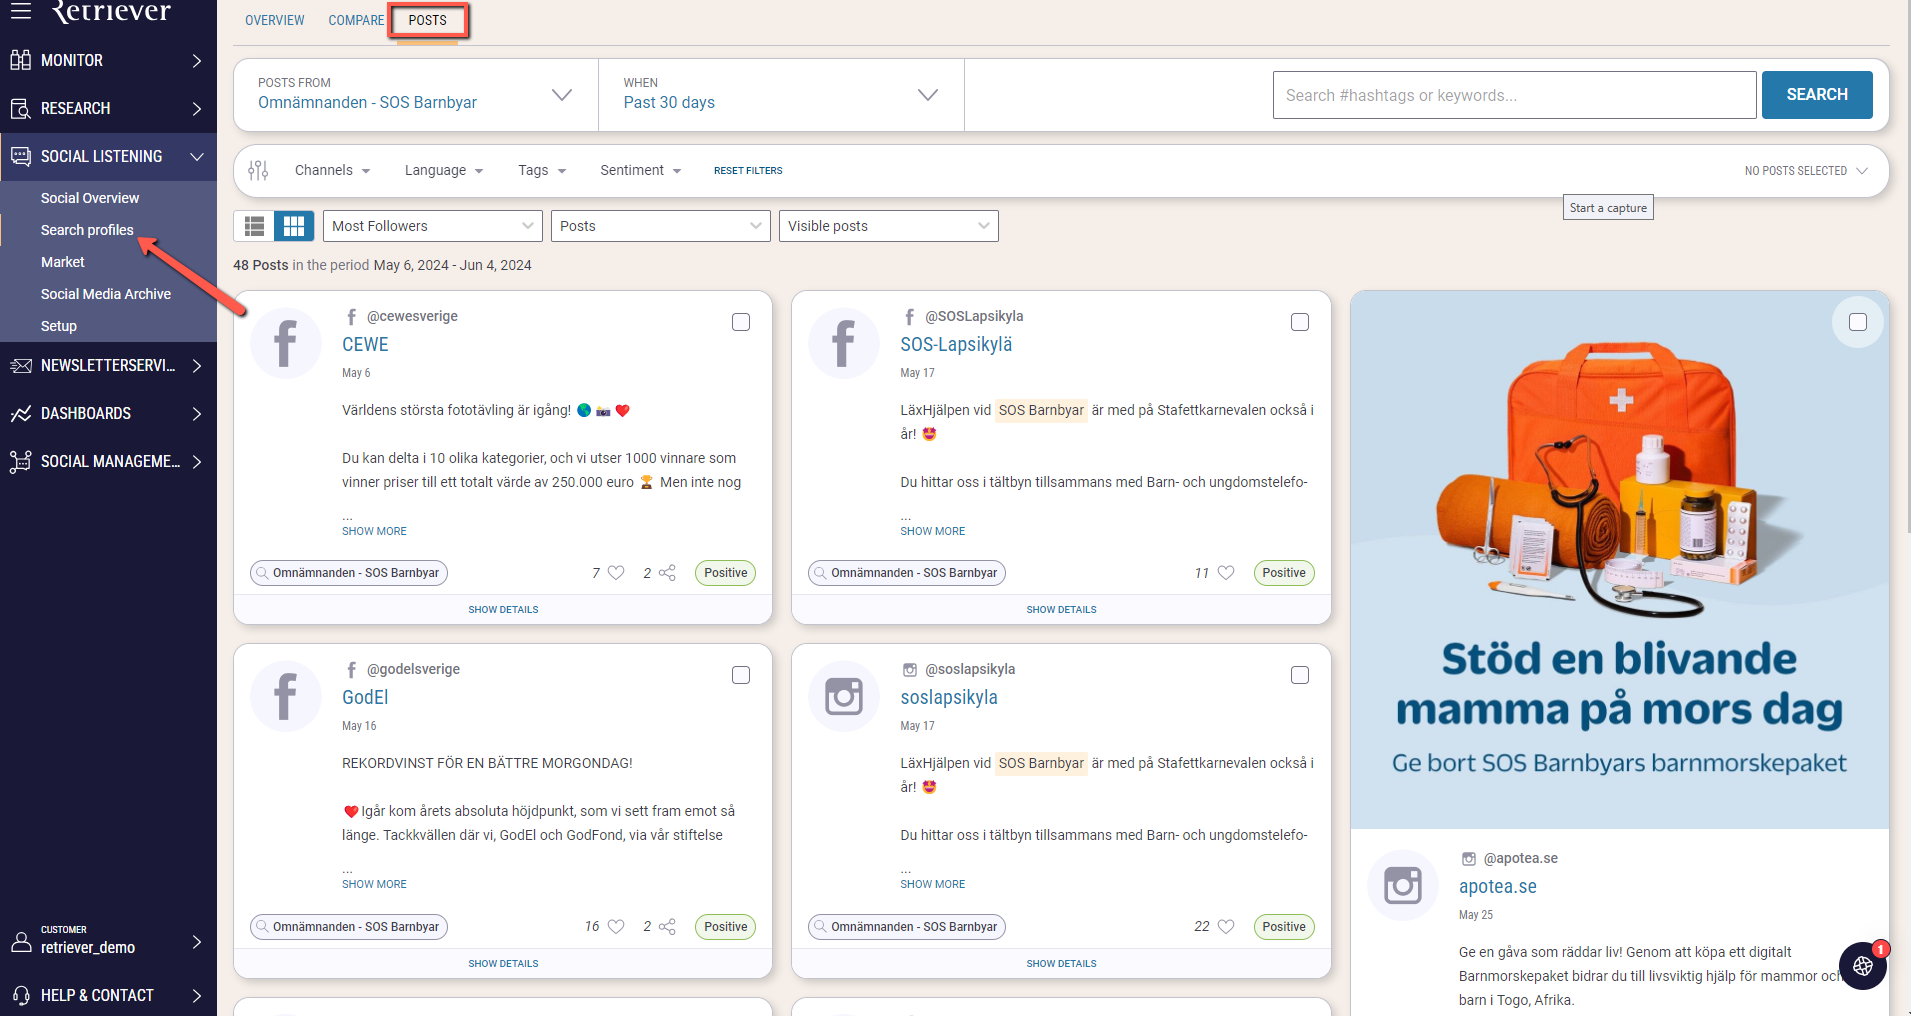1911x1016 pixels.
Task: Open the barnmorskepaket post image
Action: tap(1619, 560)
